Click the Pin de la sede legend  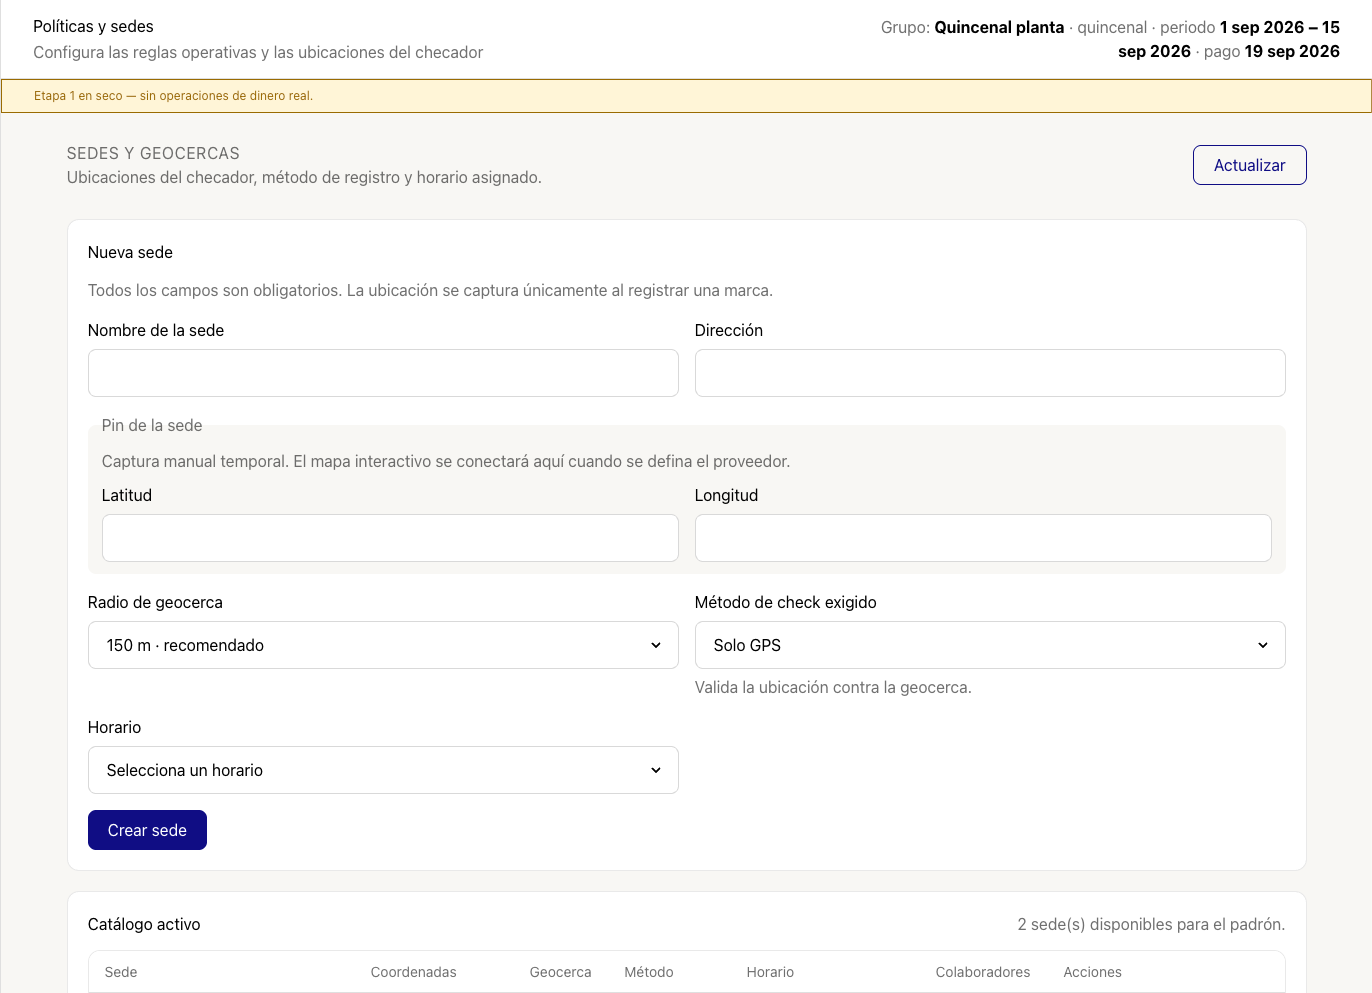pos(152,425)
